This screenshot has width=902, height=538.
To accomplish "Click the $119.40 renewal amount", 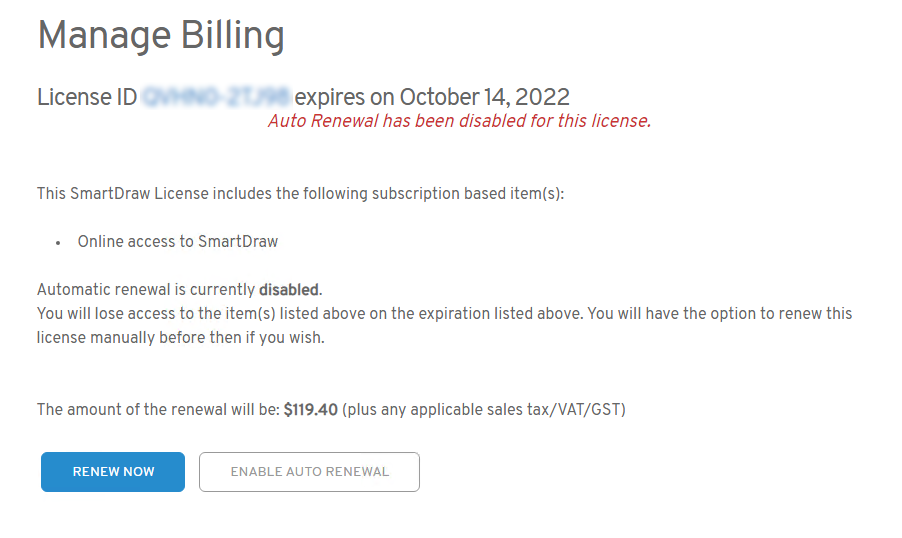I will pos(311,409).
